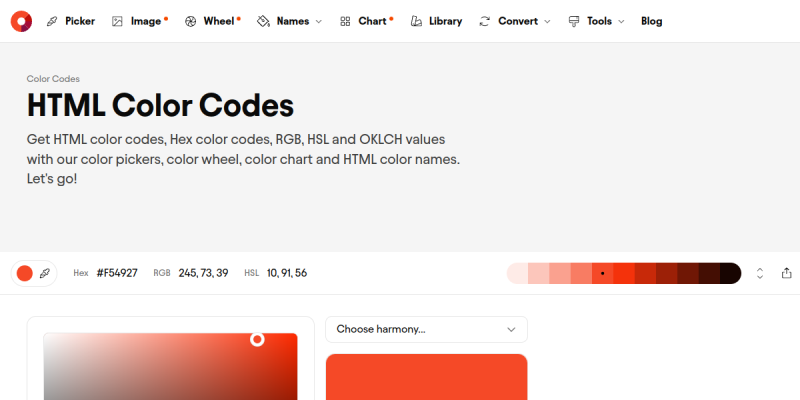Viewport: 800px width, 400px height.
Task: Click inside the saturation gradient area
Action: click(x=170, y=366)
